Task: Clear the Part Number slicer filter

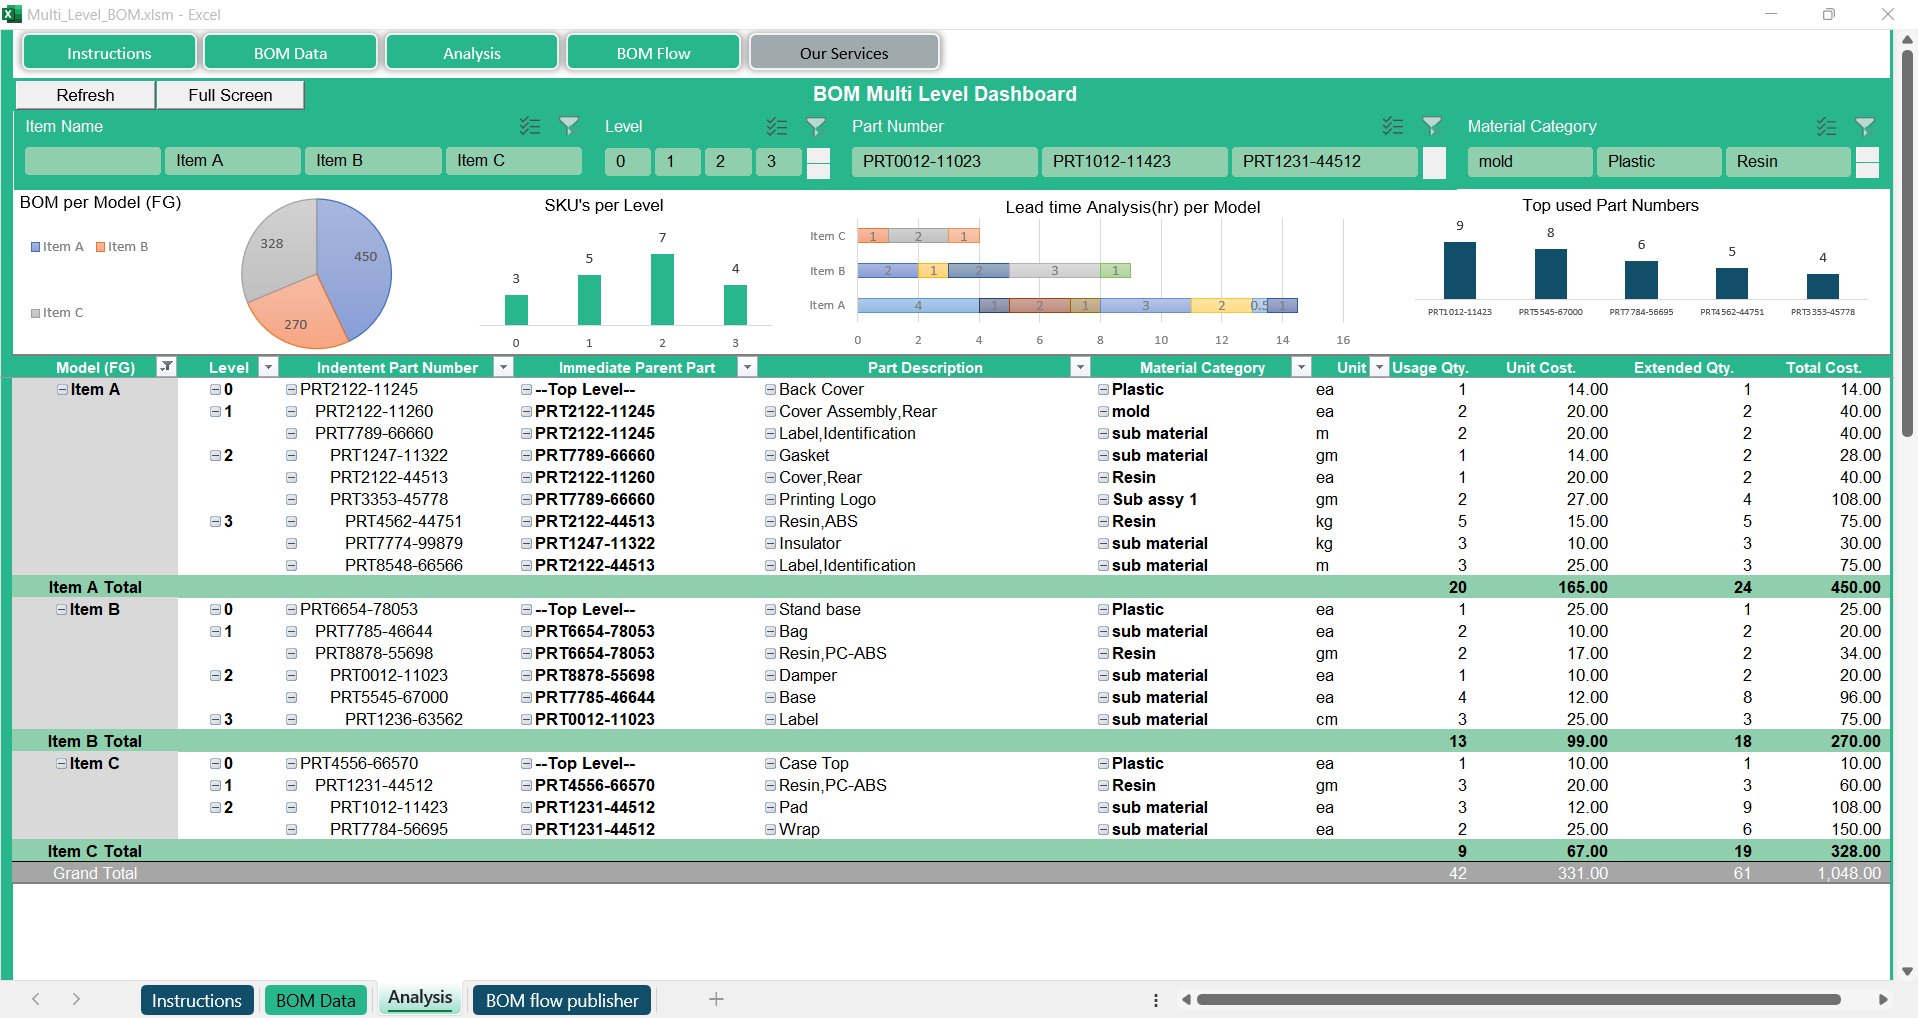Action: [1432, 126]
